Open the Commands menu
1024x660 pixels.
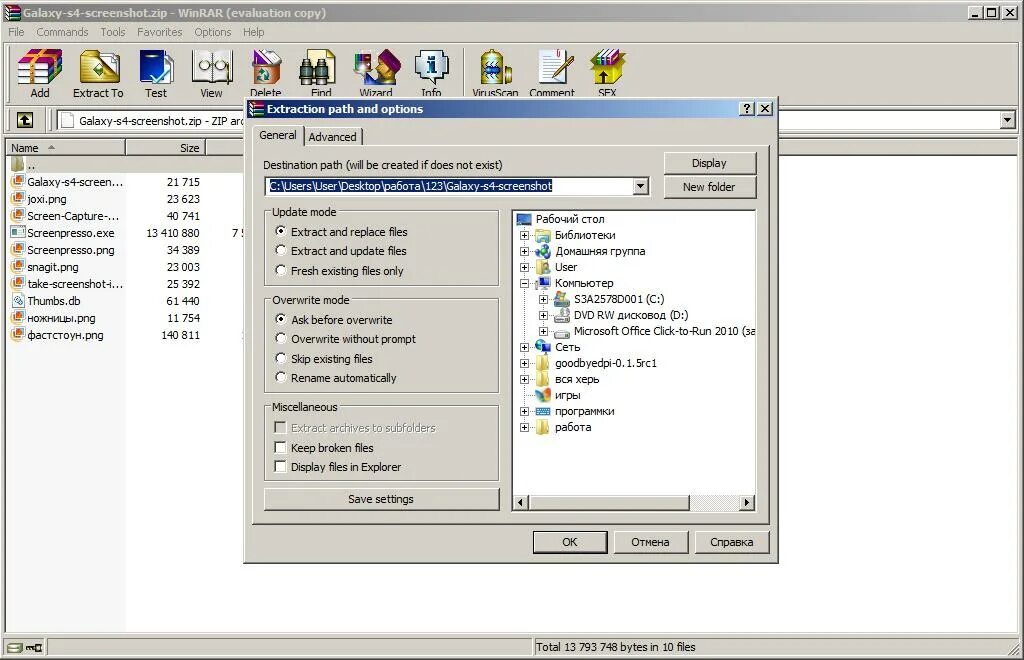click(62, 31)
